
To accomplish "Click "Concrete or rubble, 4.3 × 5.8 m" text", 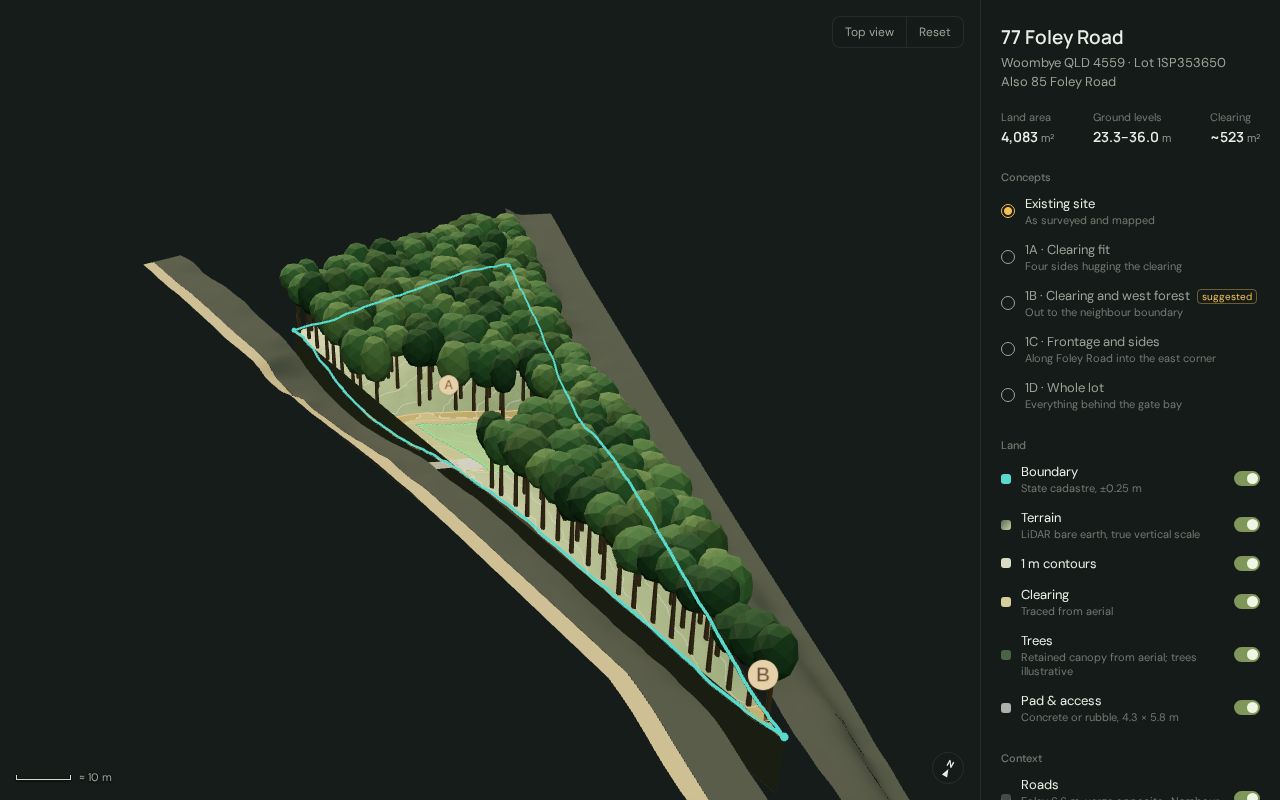I will tap(1100, 718).
